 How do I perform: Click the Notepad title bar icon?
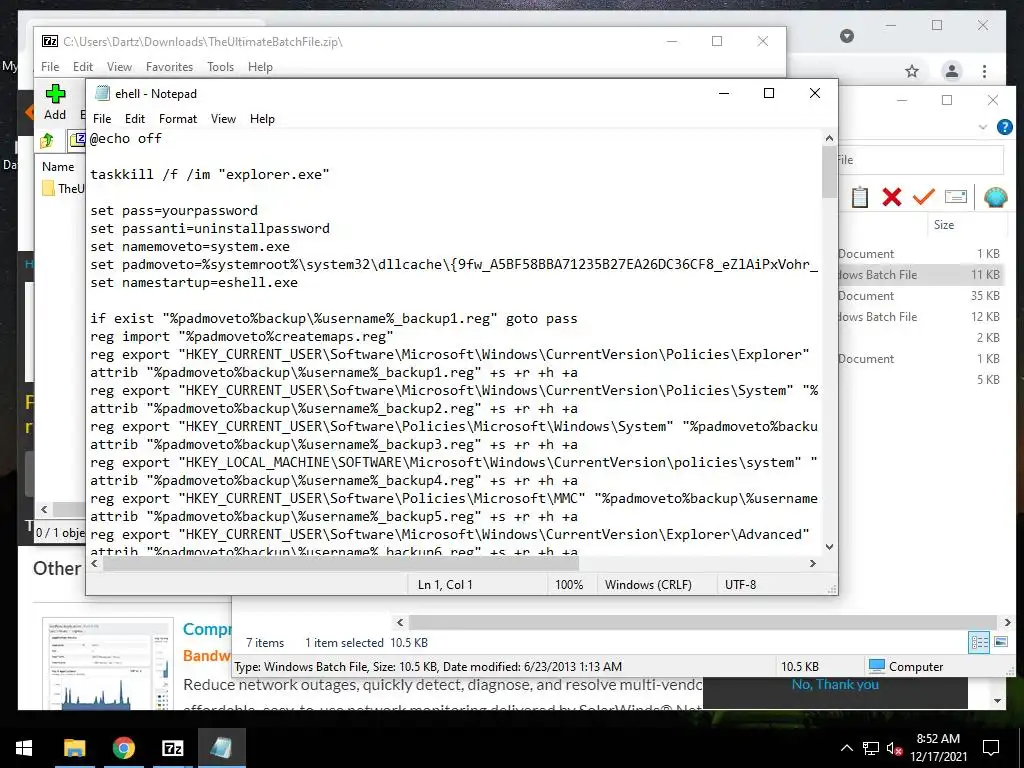tap(102, 93)
